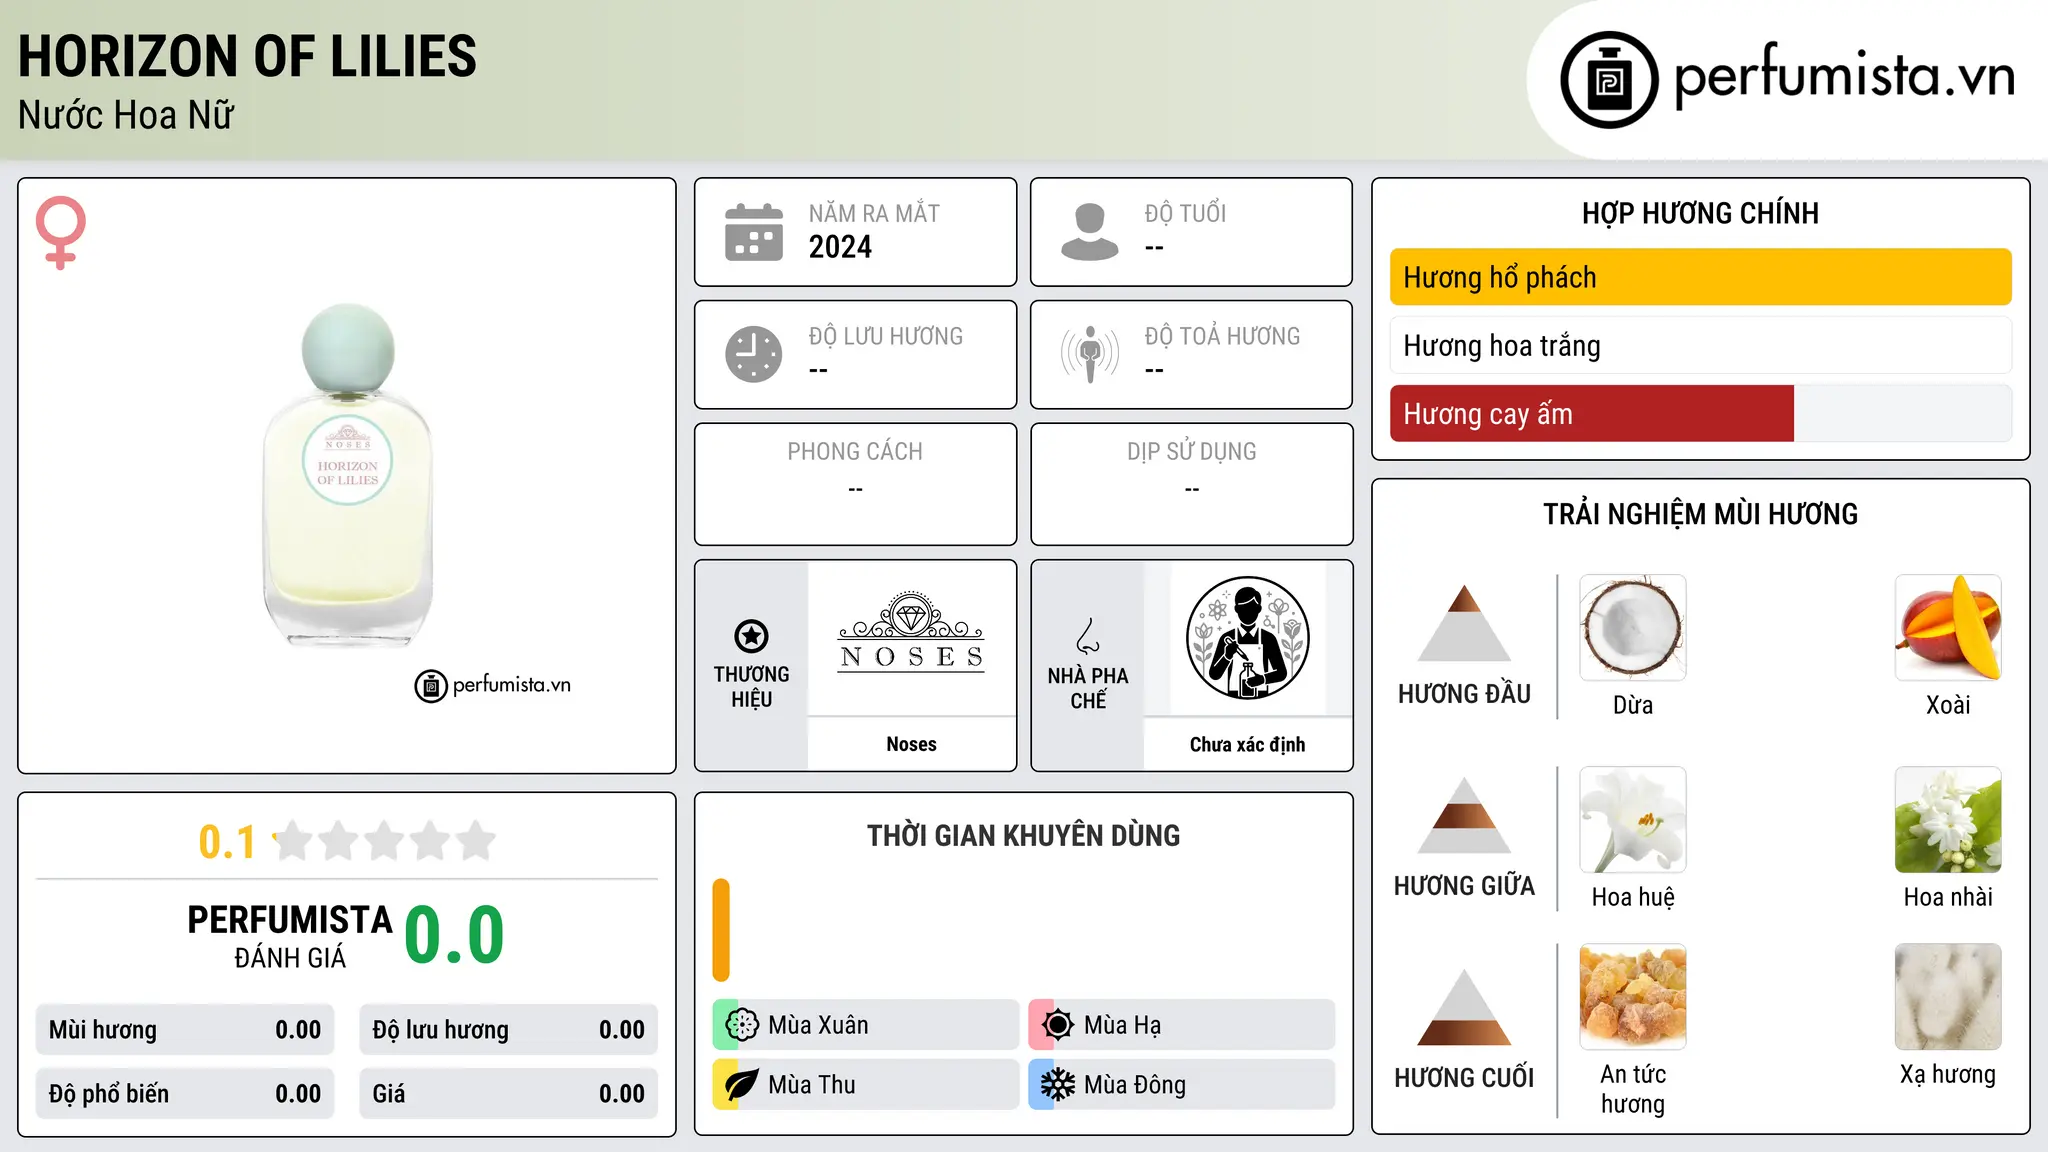Viewport: 2048px width, 1152px height.
Task: Select the Mùa Hạ season label
Action: point(1122,1025)
